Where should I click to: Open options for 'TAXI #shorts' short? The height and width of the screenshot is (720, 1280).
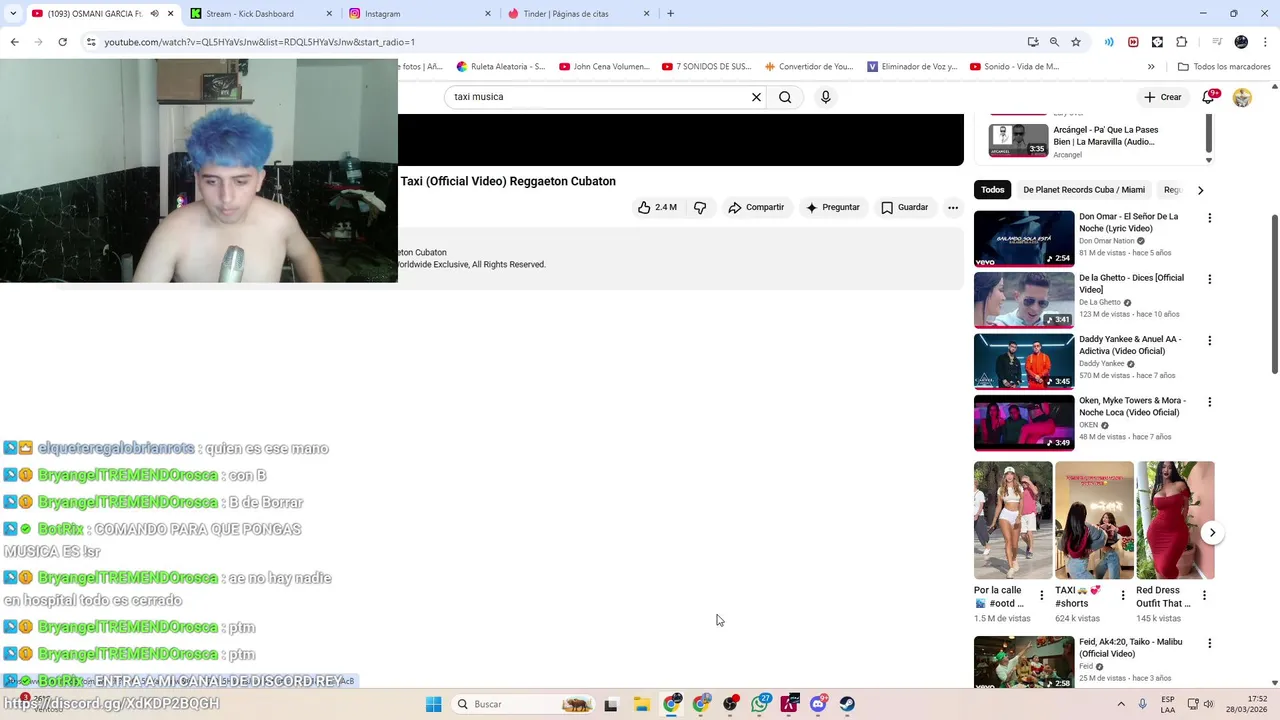[1122, 595]
